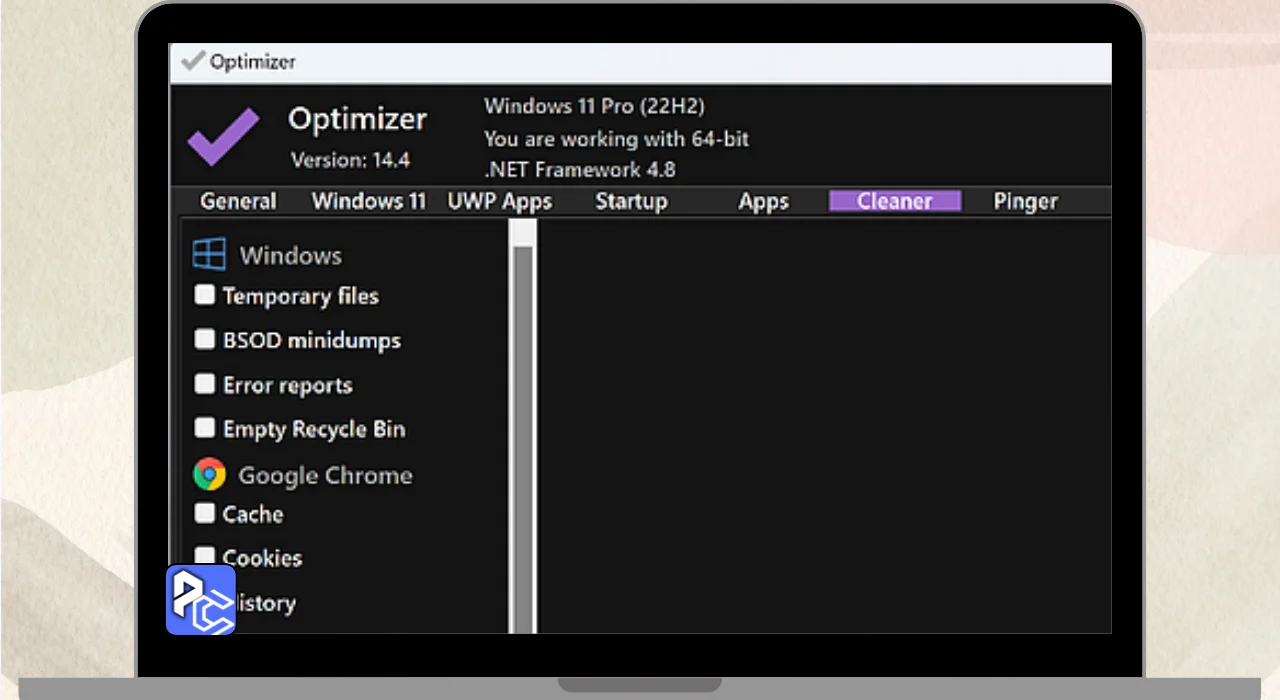Click the Google Chrome icon
Image resolution: width=1280 pixels, height=700 pixels.
click(x=209, y=475)
